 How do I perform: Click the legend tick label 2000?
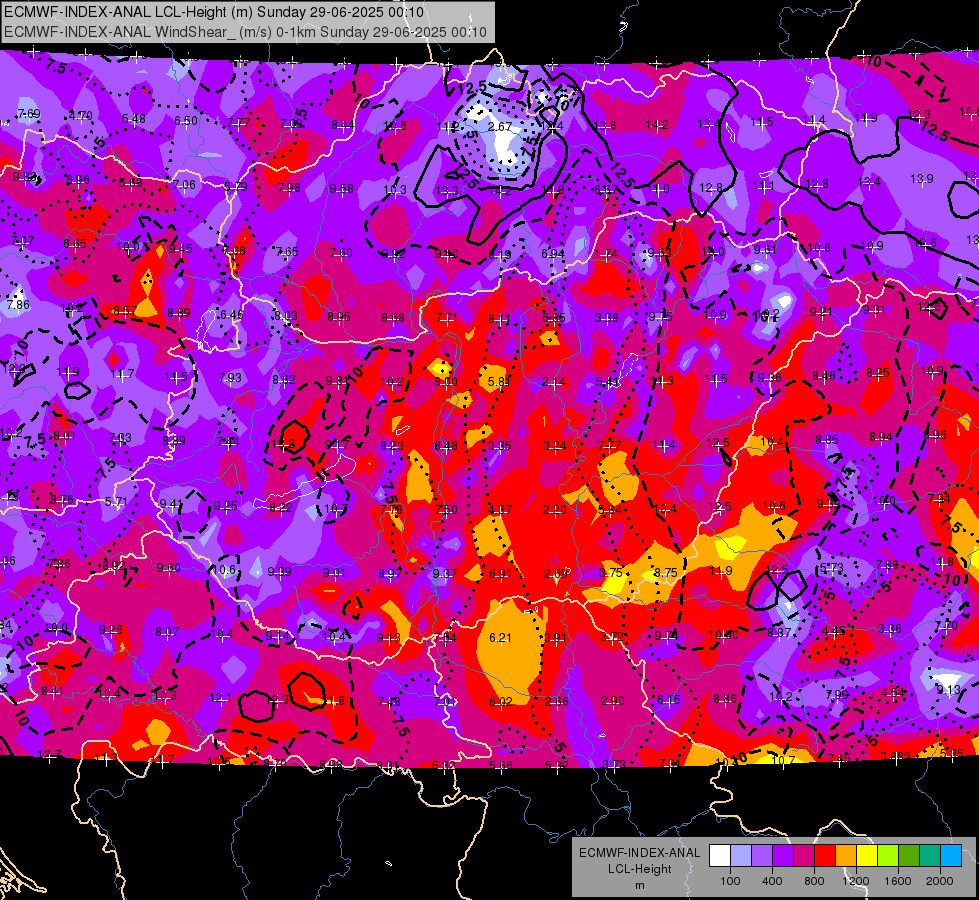(x=940, y=881)
